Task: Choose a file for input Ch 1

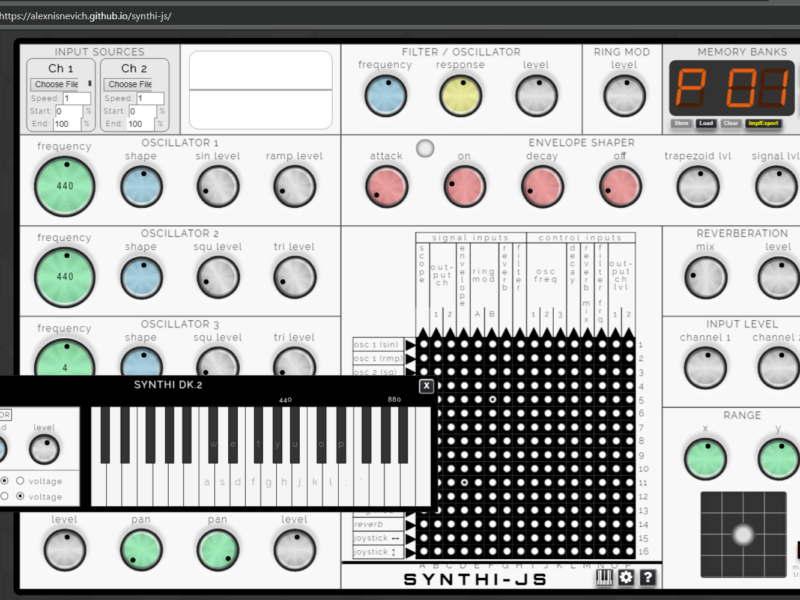Action: (56, 84)
